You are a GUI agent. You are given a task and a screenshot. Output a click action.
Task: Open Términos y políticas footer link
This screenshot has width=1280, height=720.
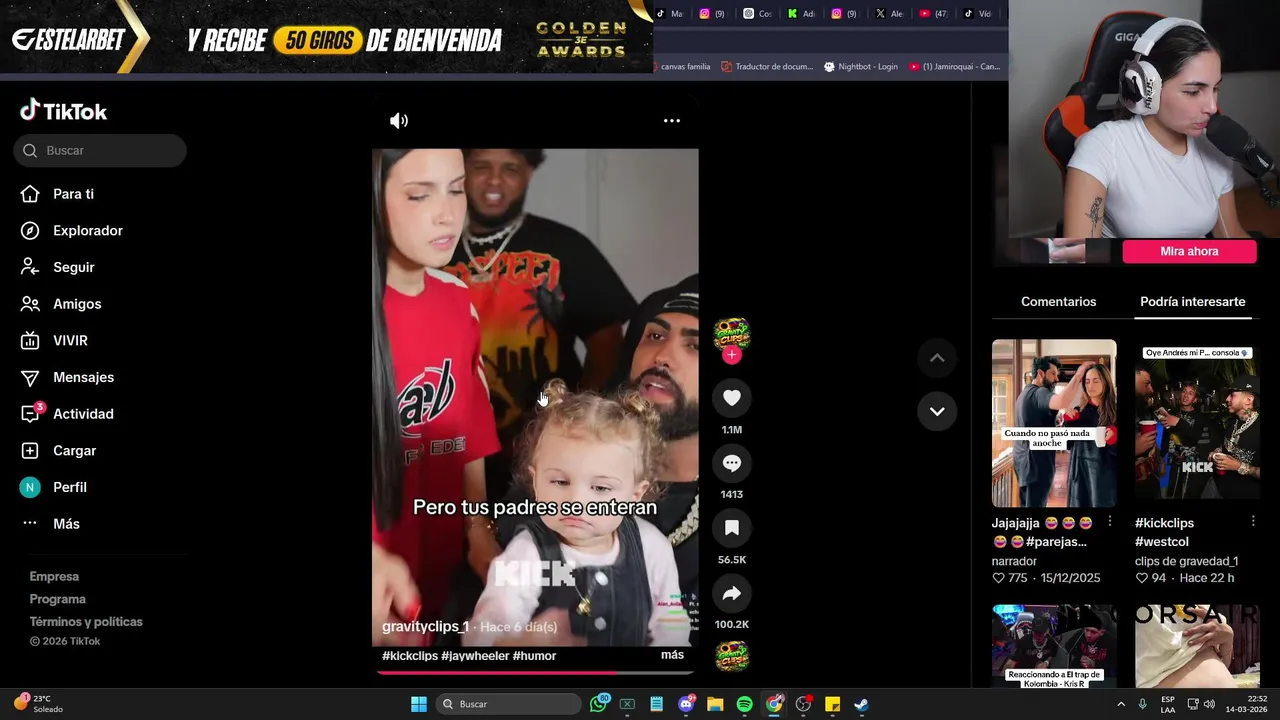coord(86,622)
